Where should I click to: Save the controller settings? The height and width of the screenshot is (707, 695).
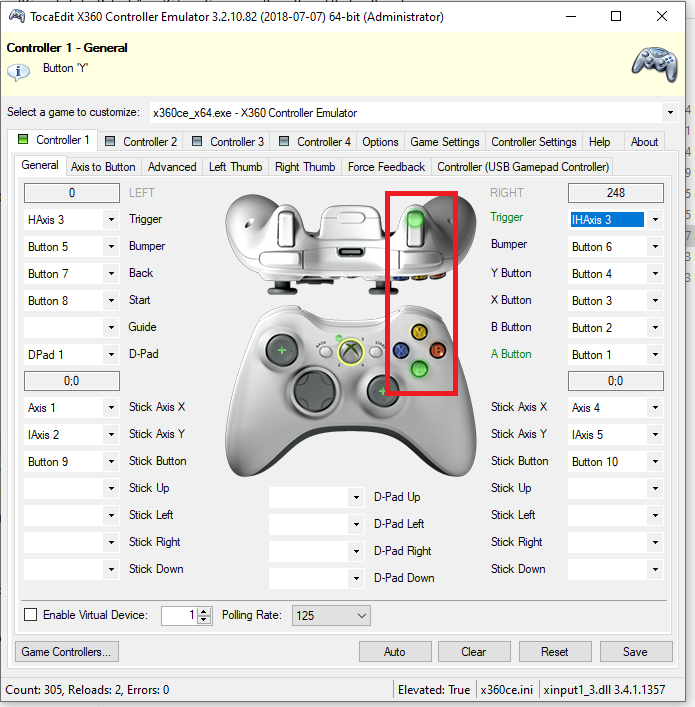tap(636, 652)
